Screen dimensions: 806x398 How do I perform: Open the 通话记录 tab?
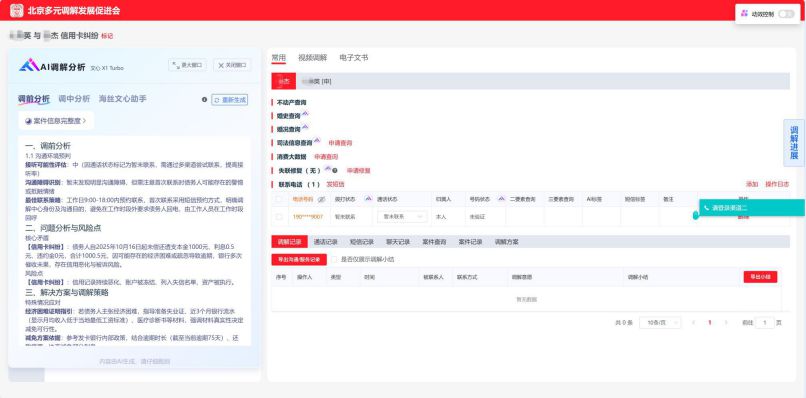pos(325,242)
